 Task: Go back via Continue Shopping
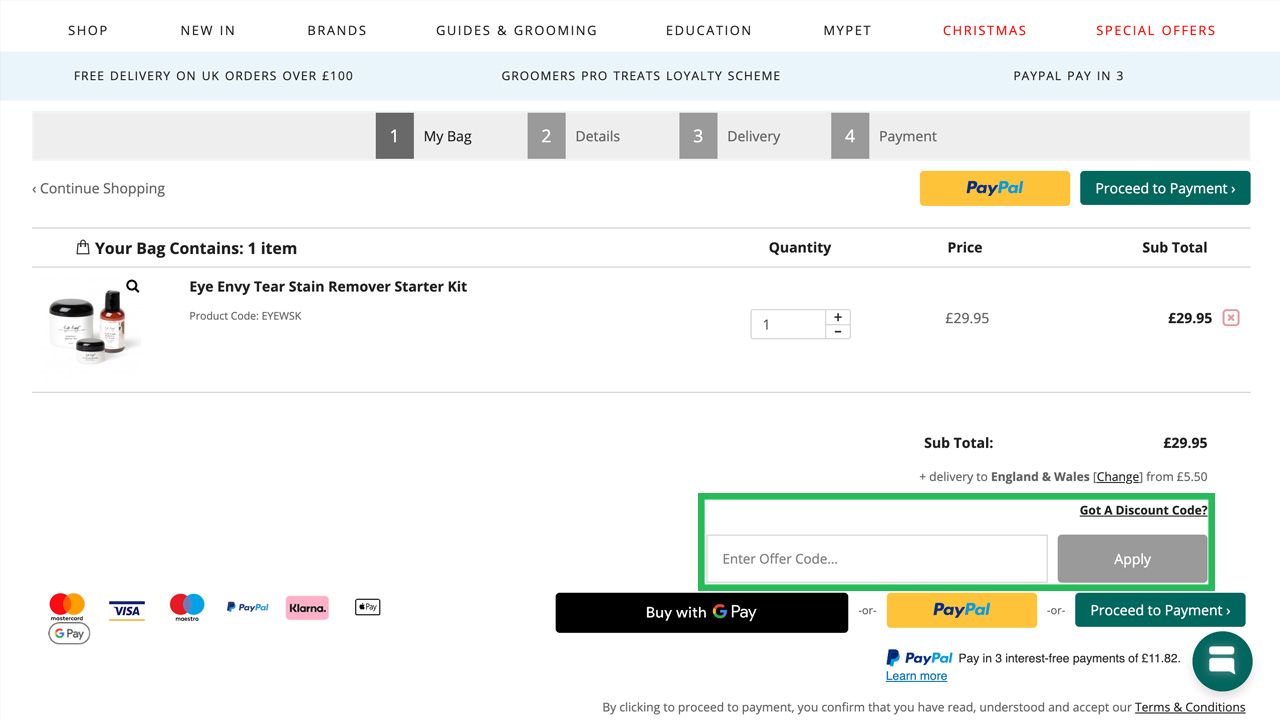(x=98, y=188)
